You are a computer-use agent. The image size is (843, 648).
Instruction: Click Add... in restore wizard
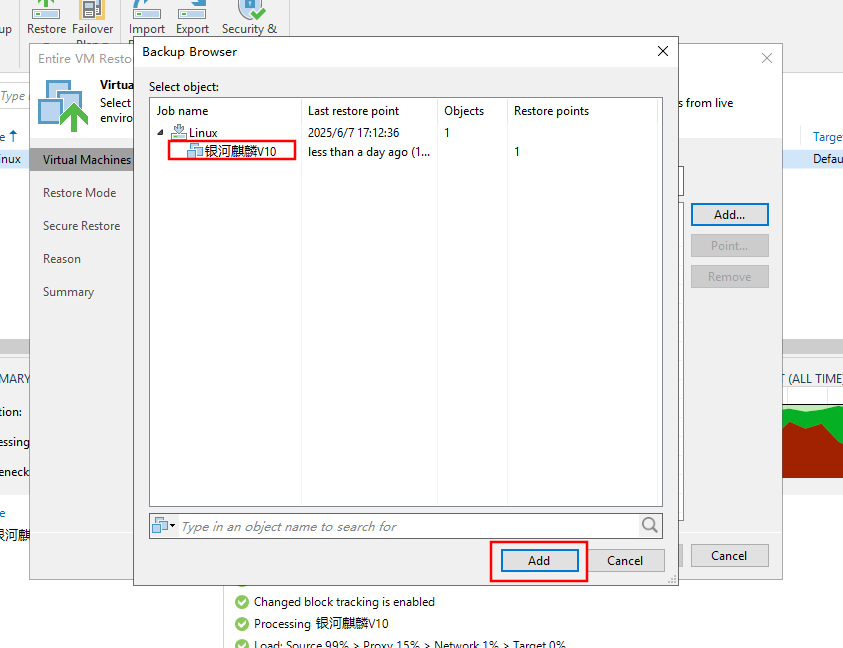point(730,215)
